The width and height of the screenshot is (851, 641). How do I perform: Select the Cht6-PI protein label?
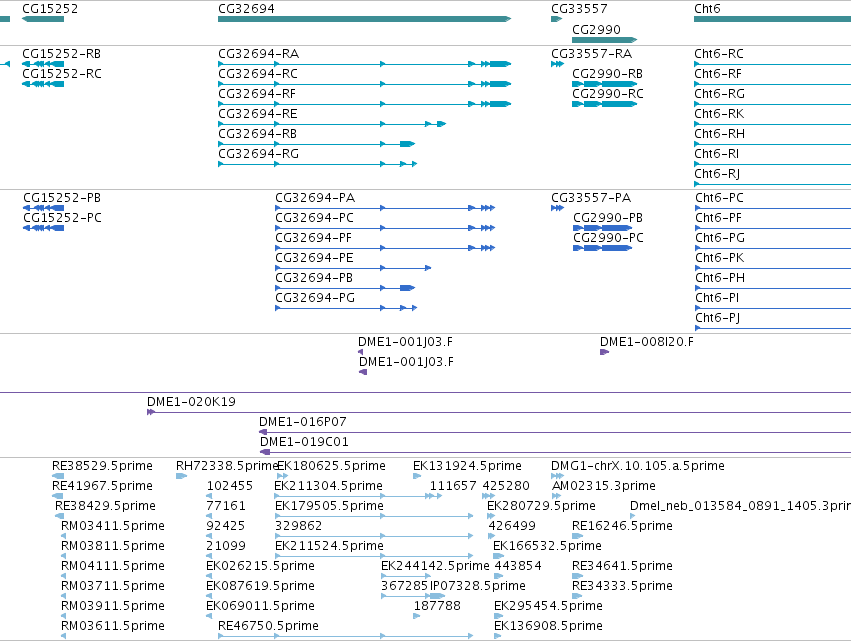coord(717,298)
